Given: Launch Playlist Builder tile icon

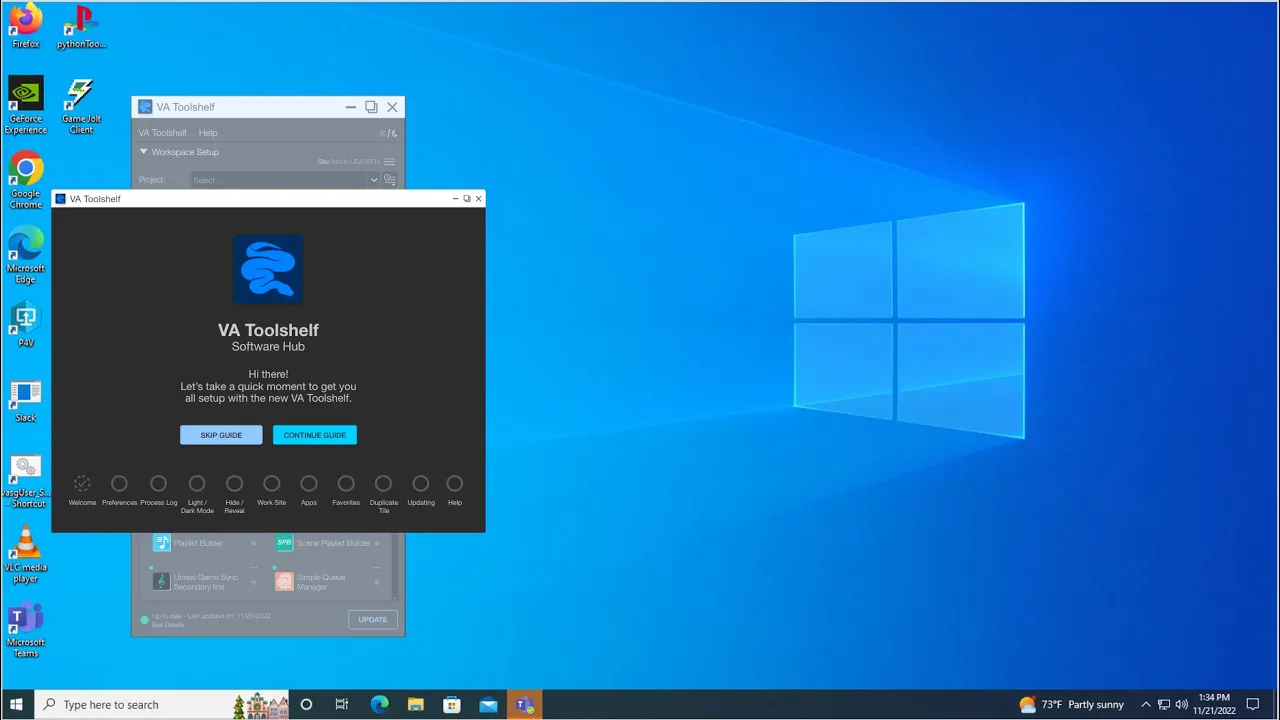Looking at the screenshot, I should point(161,543).
